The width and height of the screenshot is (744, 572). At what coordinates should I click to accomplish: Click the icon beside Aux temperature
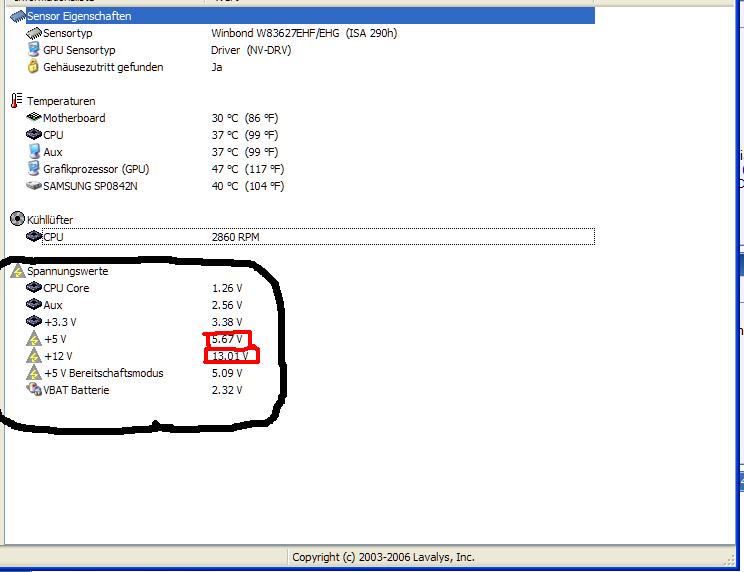34,151
